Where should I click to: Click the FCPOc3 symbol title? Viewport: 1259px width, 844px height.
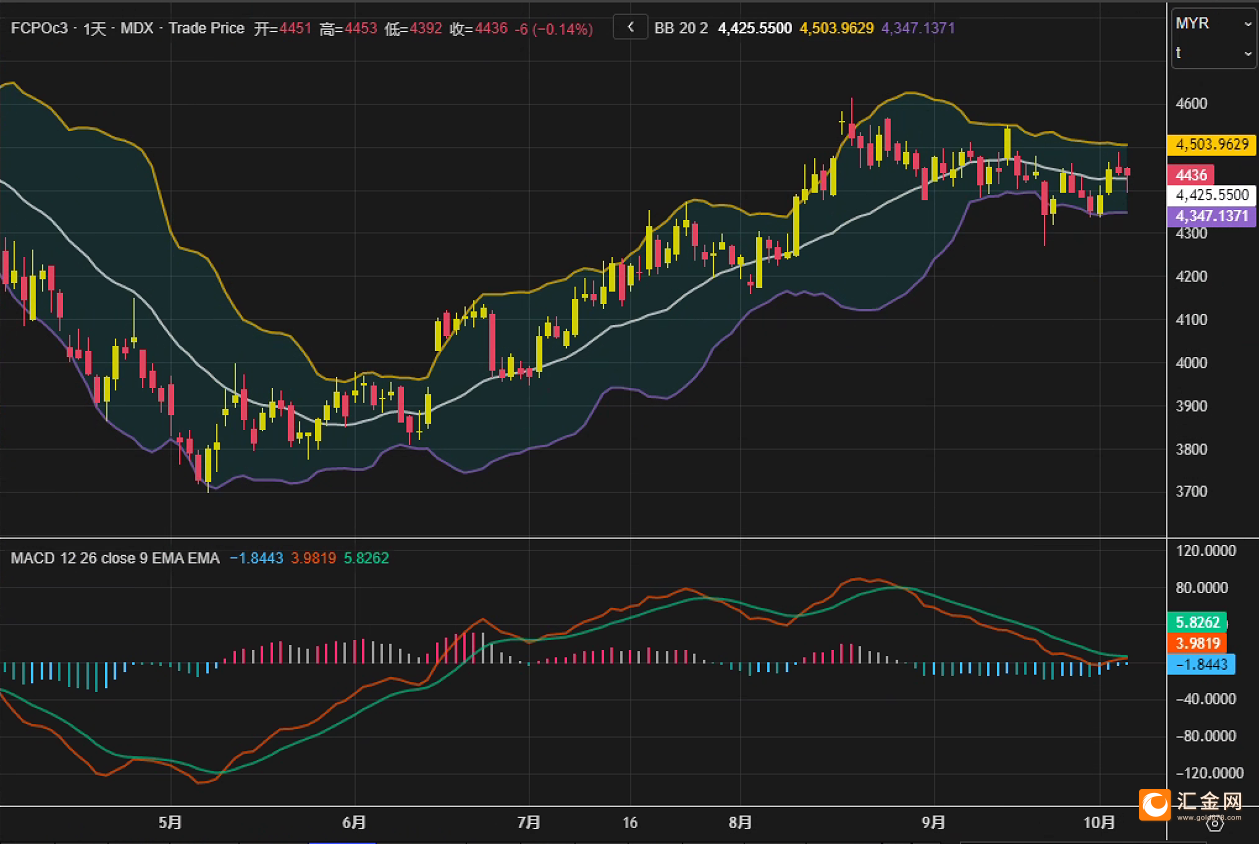click(x=39, y=29)
